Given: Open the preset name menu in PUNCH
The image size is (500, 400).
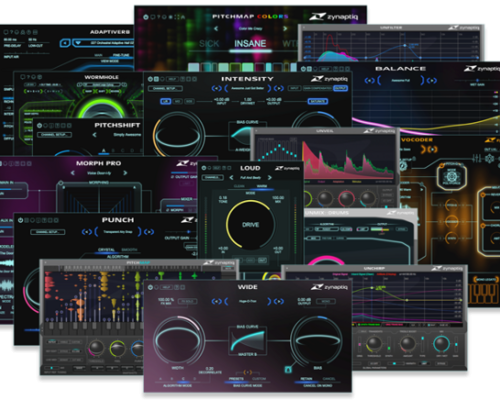Looking at the screenshot, I should coord(118,232).
